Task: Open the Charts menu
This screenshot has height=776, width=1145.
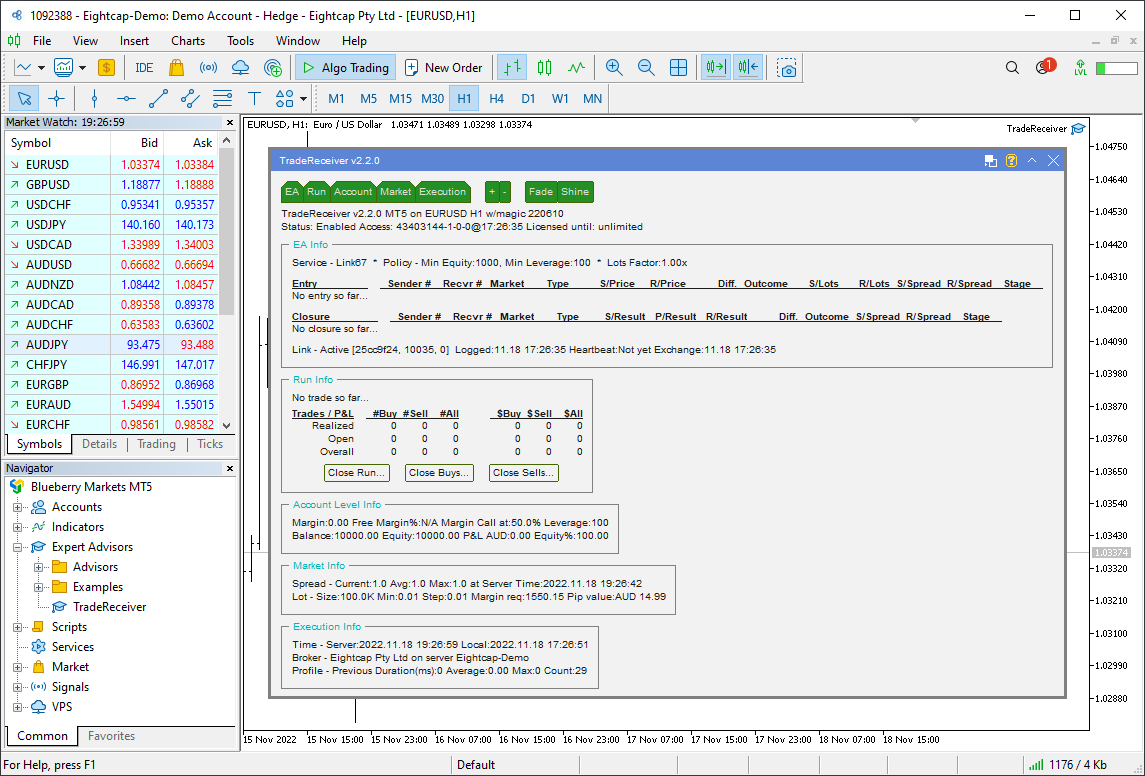Action: click(x=187, y=41)
